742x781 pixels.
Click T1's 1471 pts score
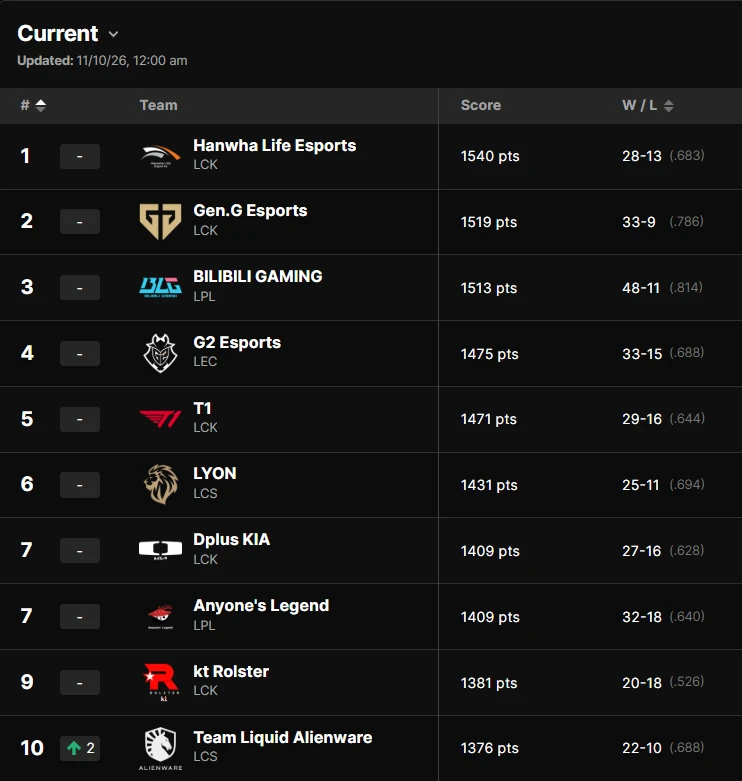point(489,419)
